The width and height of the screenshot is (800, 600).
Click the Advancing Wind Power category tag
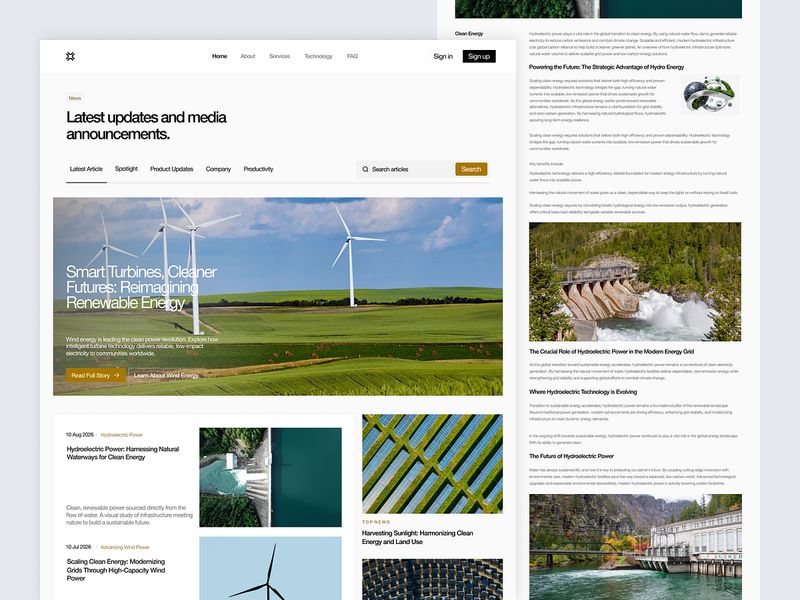pyautogui.click(x=125, y=547)
